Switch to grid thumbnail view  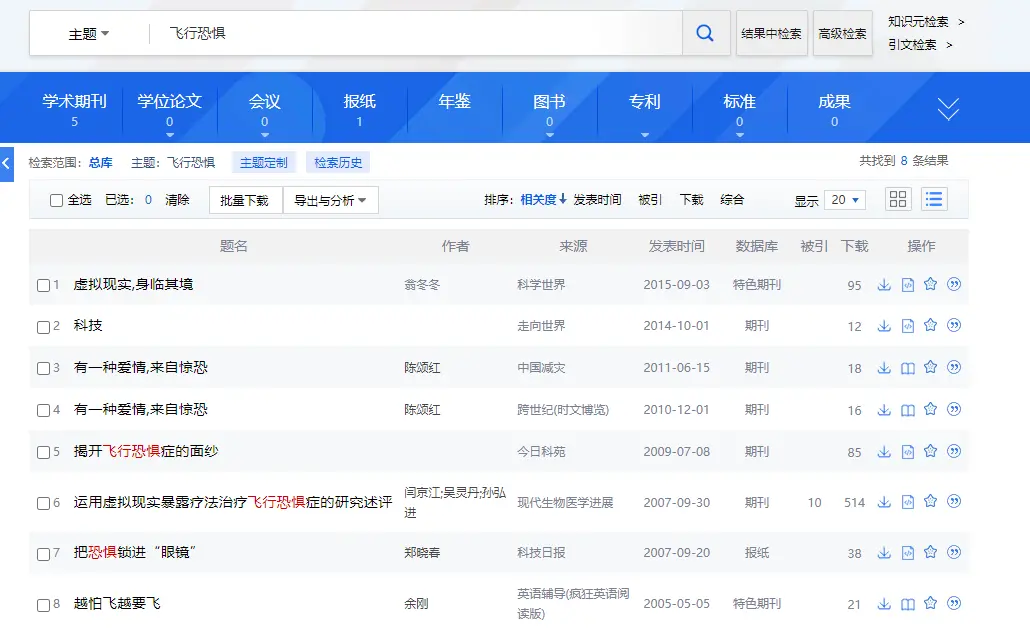898,199
